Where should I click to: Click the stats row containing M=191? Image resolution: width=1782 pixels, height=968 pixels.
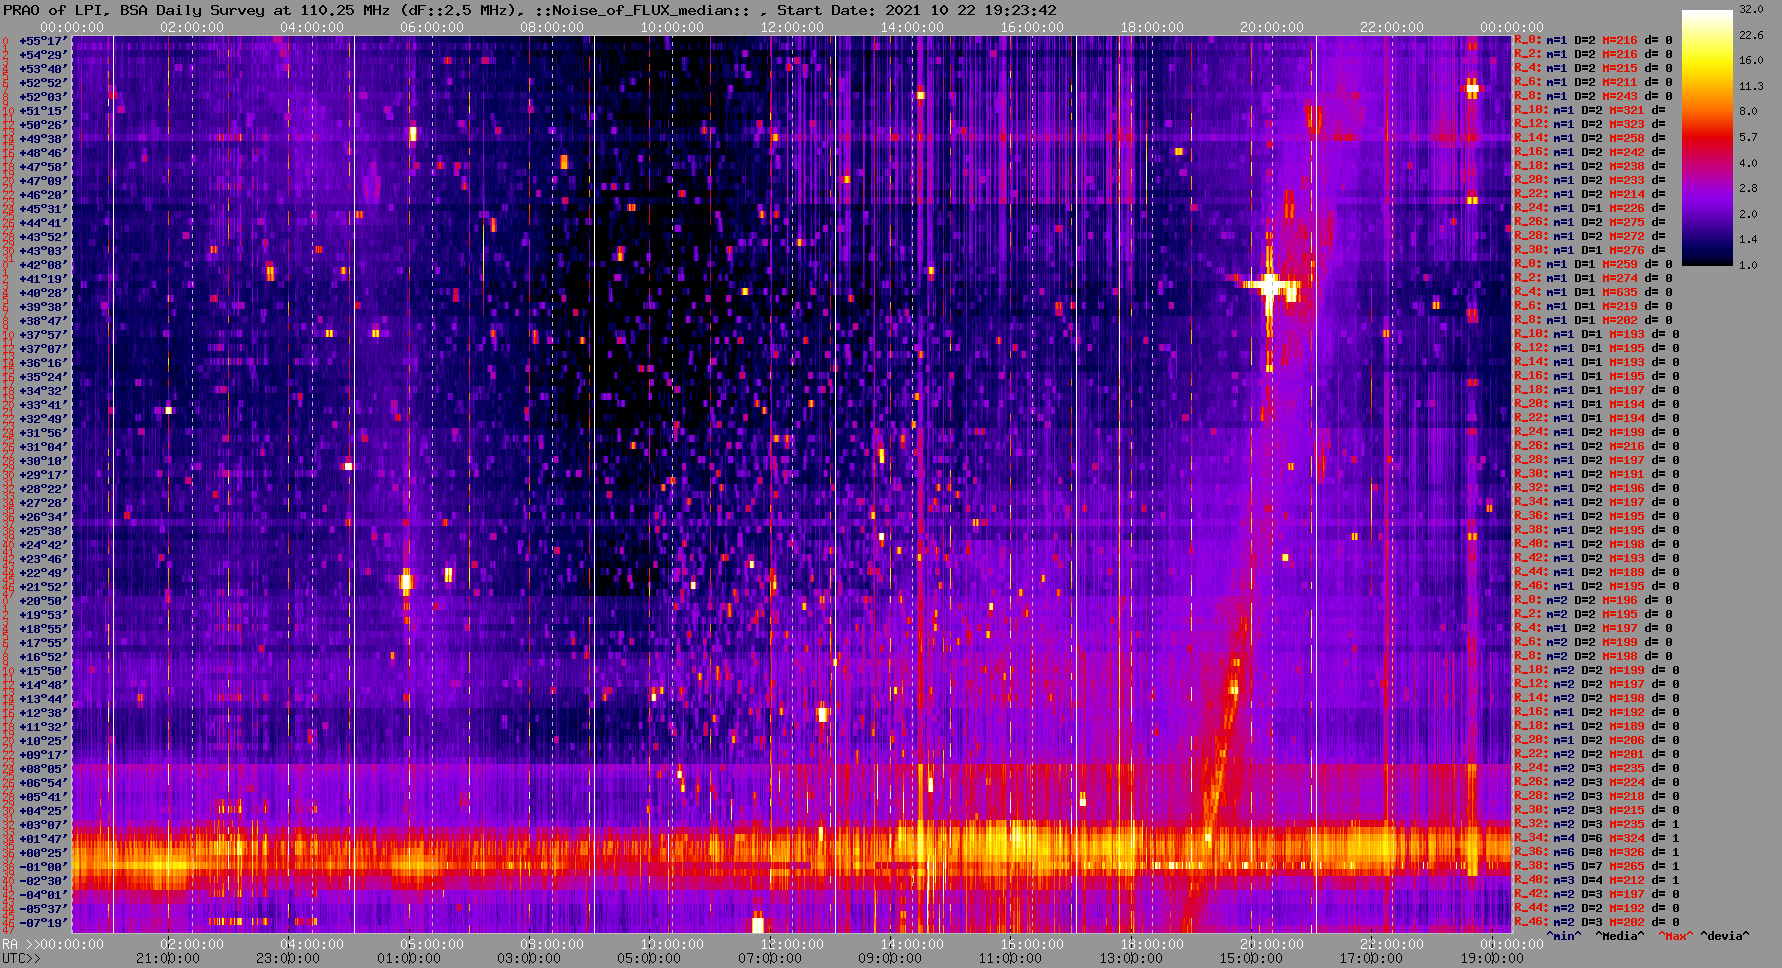[1597, 475]
